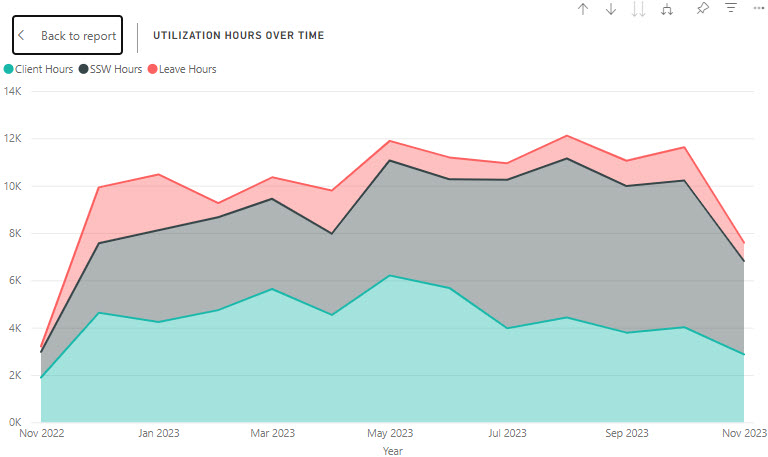This screenshot has width=768, height=457.
Task: Open the filters icon on visual header
Action: click(731, 9)
